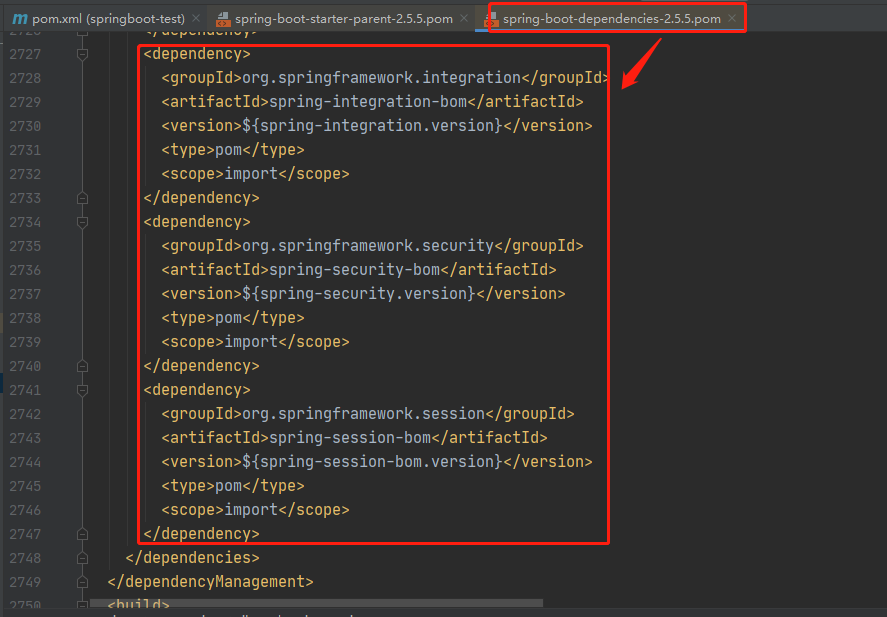Close the pom.xml (springboot-test) tab
This screenshot has width=887, height=617.
click(196, 19)
